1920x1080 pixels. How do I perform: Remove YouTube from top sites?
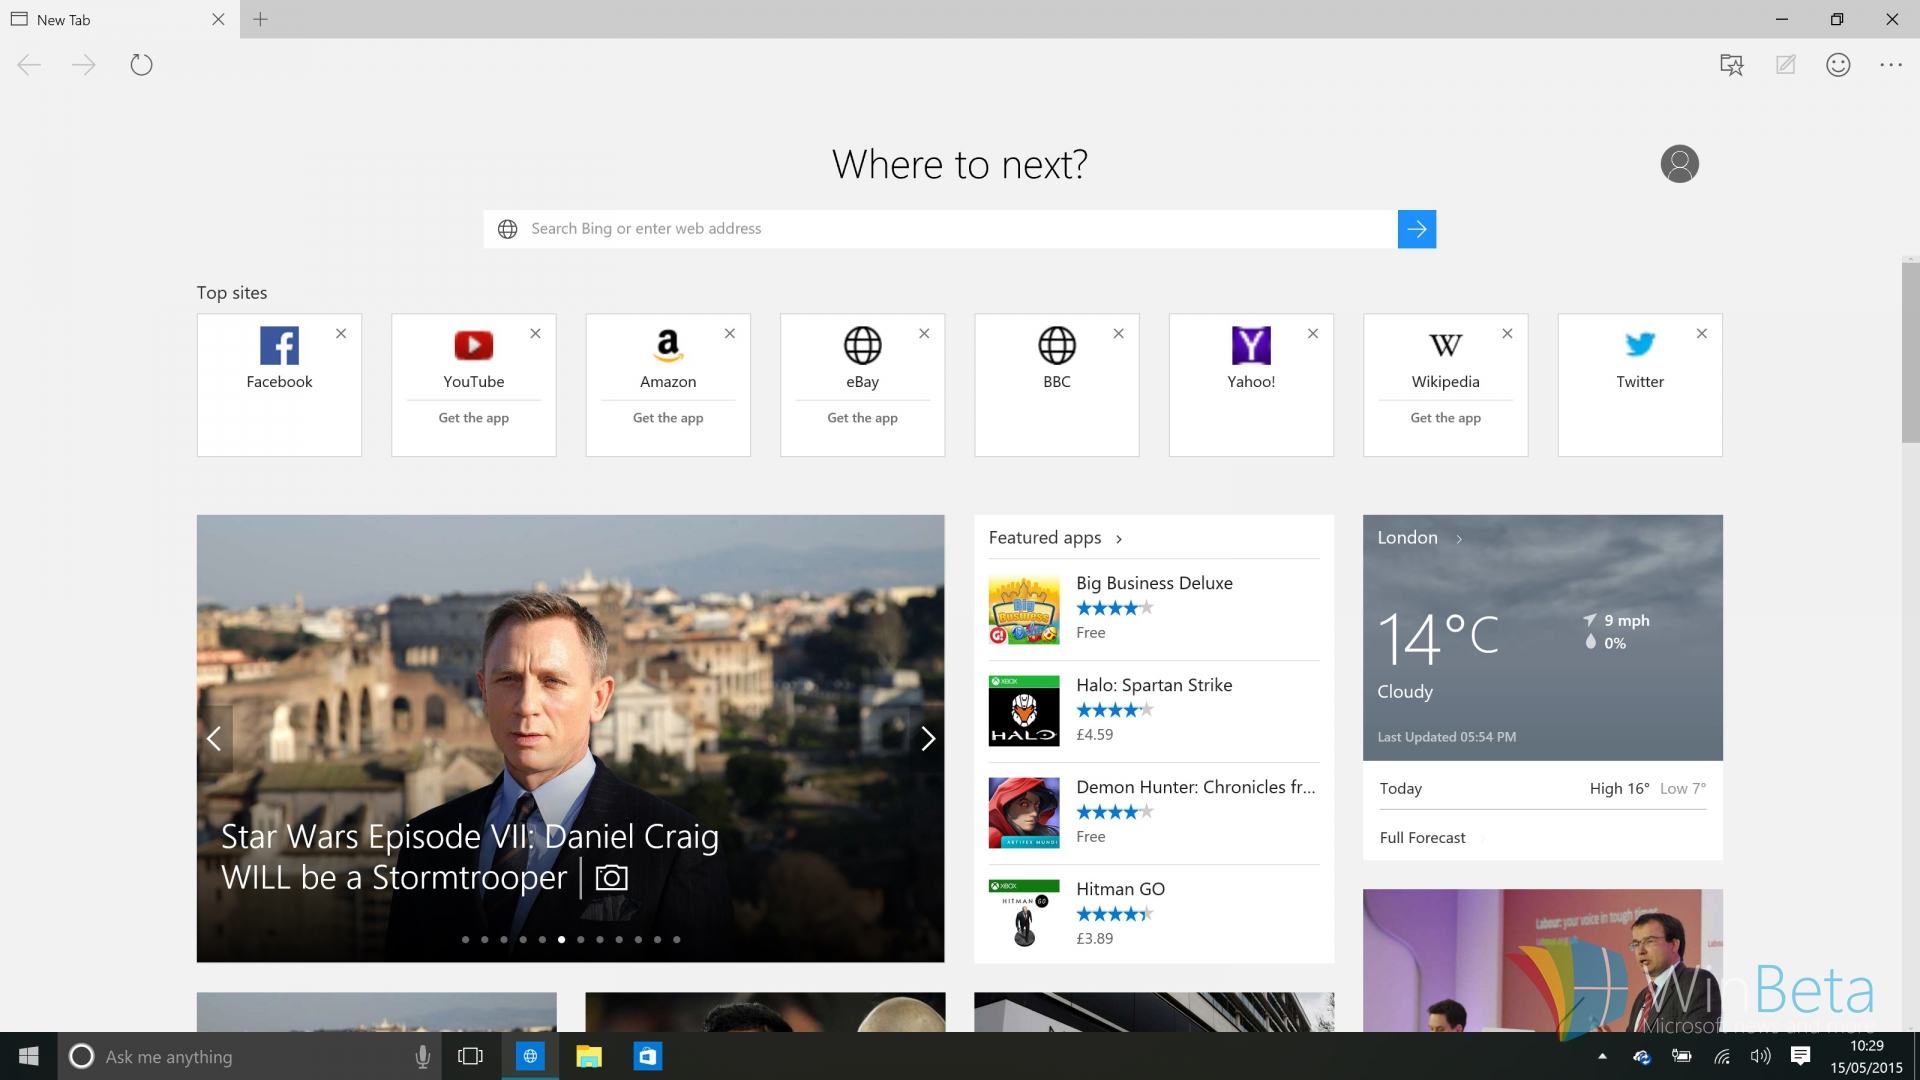[535, 334]
